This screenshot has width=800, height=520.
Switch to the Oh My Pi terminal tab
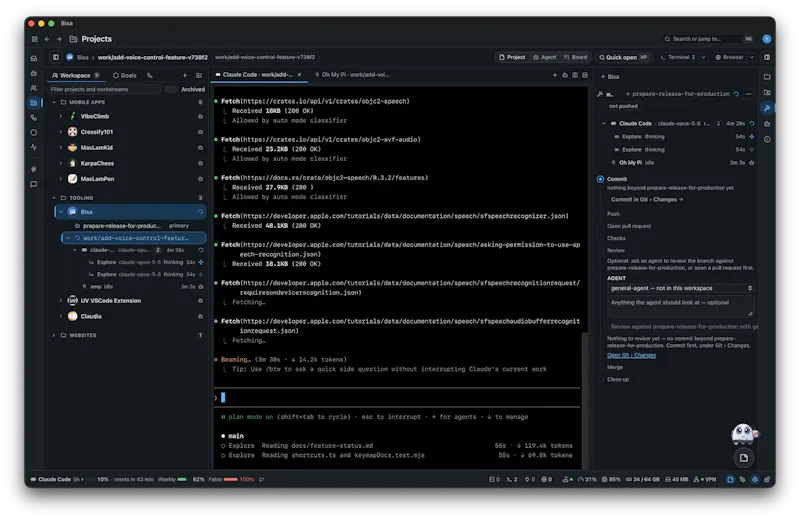pyautogui.click(x=352, y=75)
